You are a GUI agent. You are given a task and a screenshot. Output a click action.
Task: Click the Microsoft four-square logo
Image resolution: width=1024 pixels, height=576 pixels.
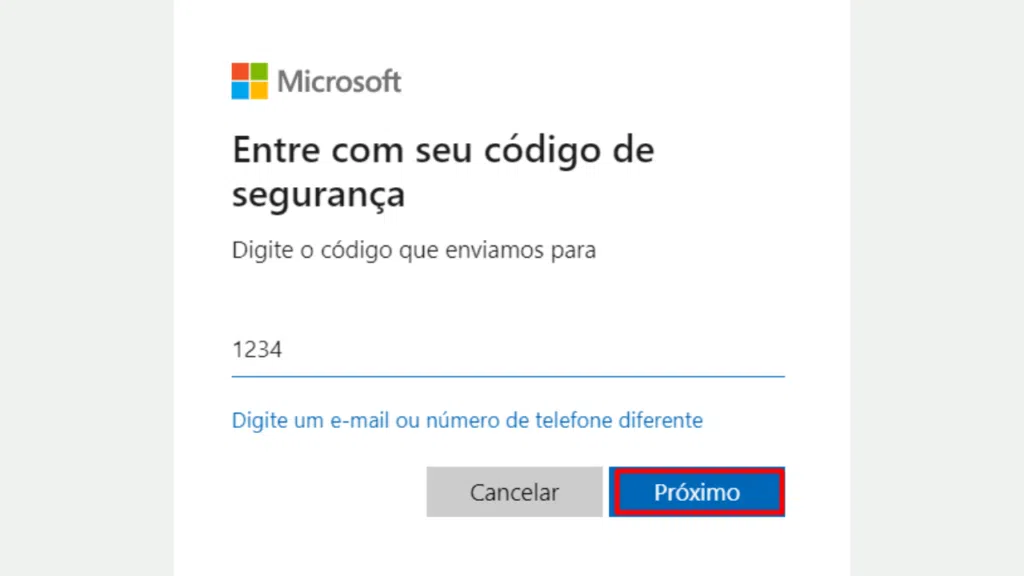(250, 80)
